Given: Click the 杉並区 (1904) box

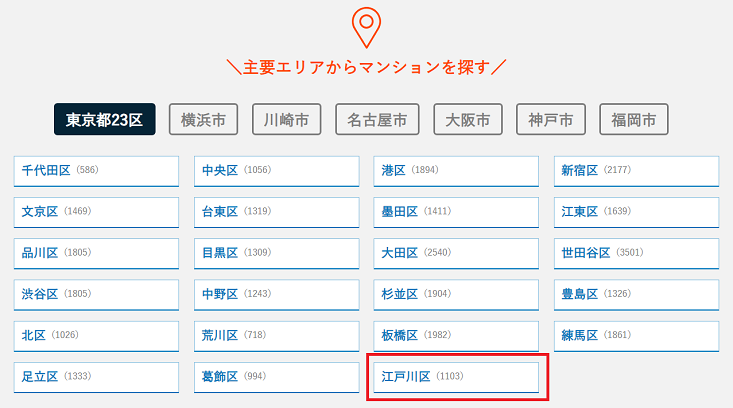Looking at the screenshot, I should point(456,295).
